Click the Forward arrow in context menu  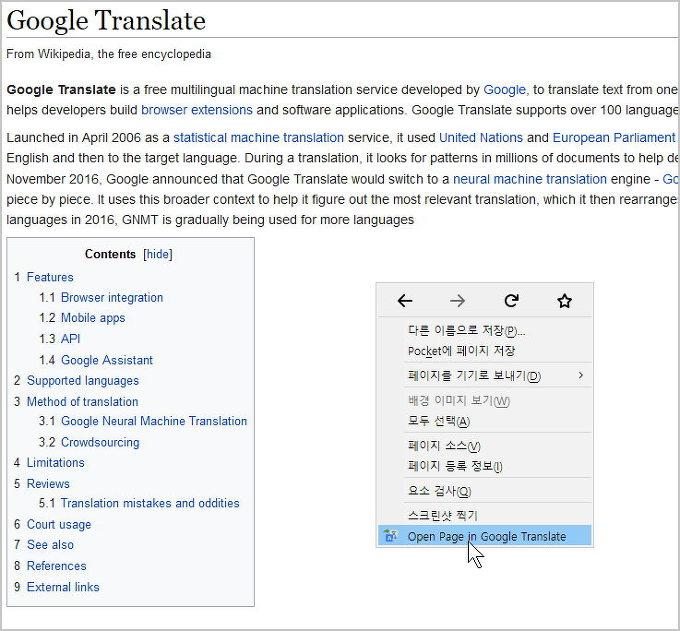point(458,301)
